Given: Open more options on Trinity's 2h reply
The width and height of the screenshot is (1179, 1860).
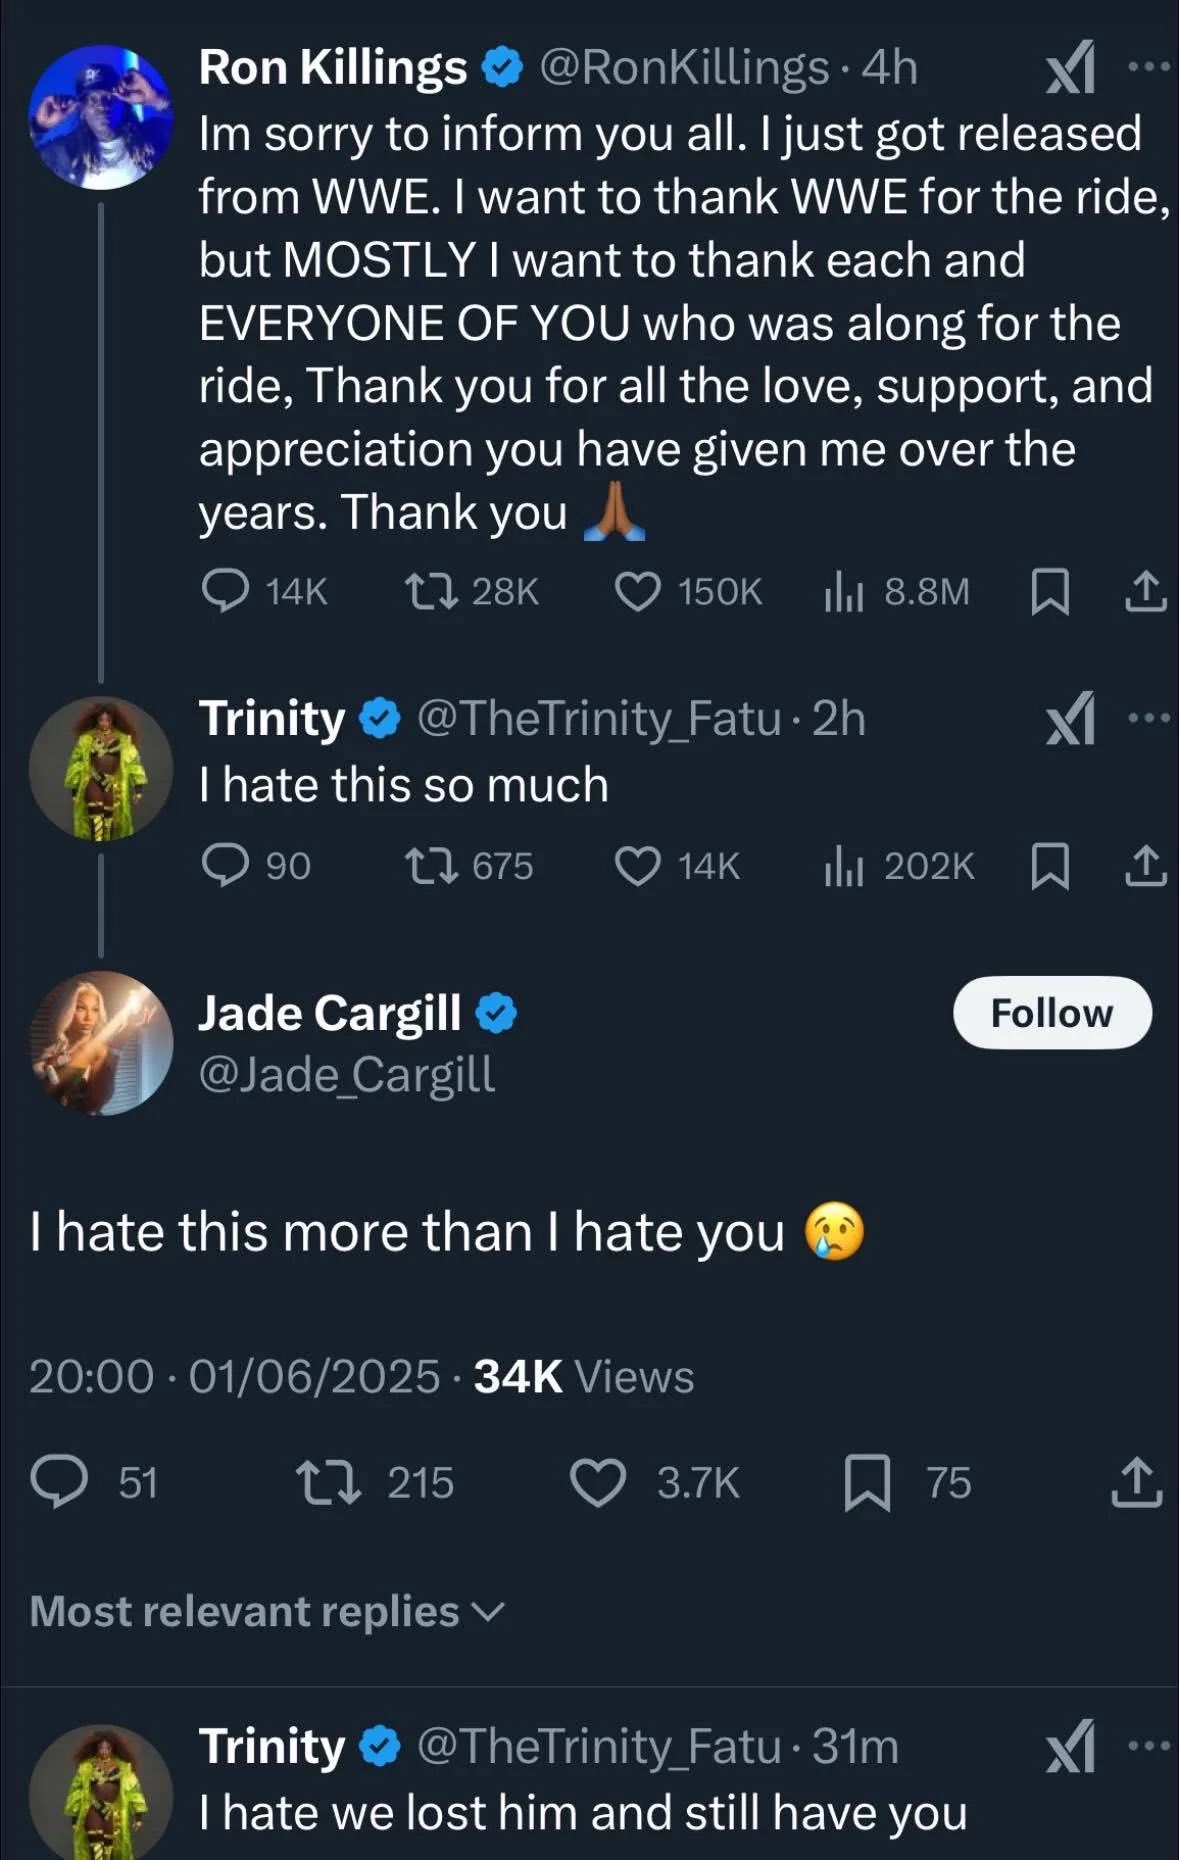Looking at the screenshot, I should (1148, 718).
